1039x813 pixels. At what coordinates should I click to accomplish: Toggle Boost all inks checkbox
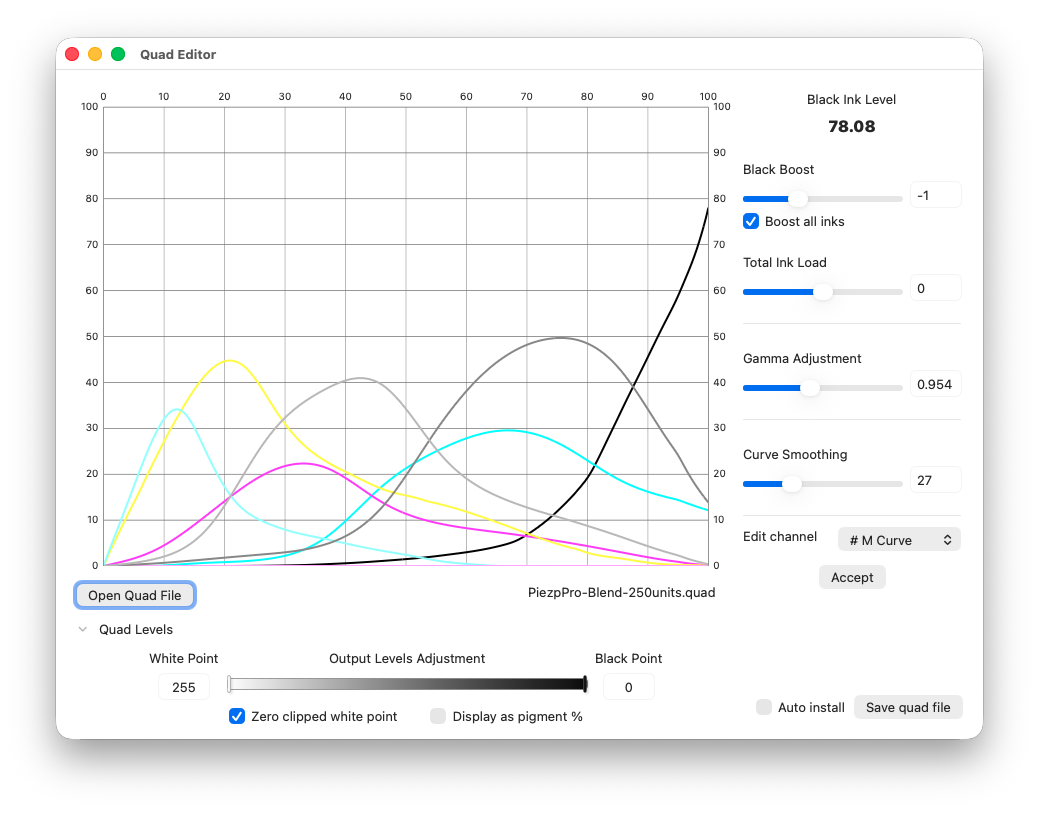click(x=751, y=221)
